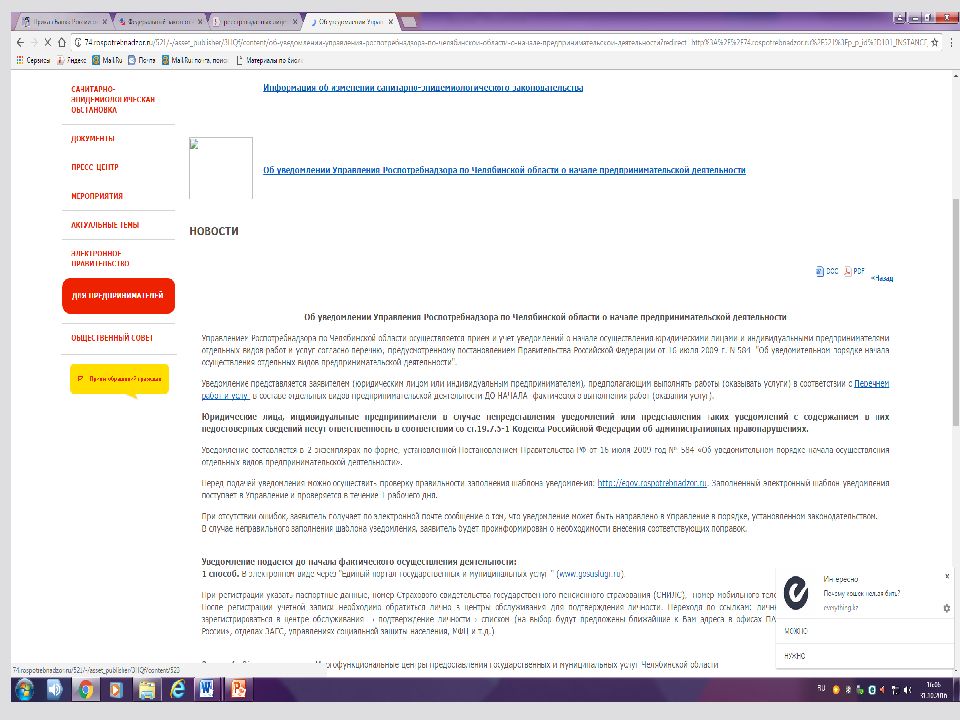960x720 pixels.
Task: Close the everything.kz notification popup
Action: point(947,576)
